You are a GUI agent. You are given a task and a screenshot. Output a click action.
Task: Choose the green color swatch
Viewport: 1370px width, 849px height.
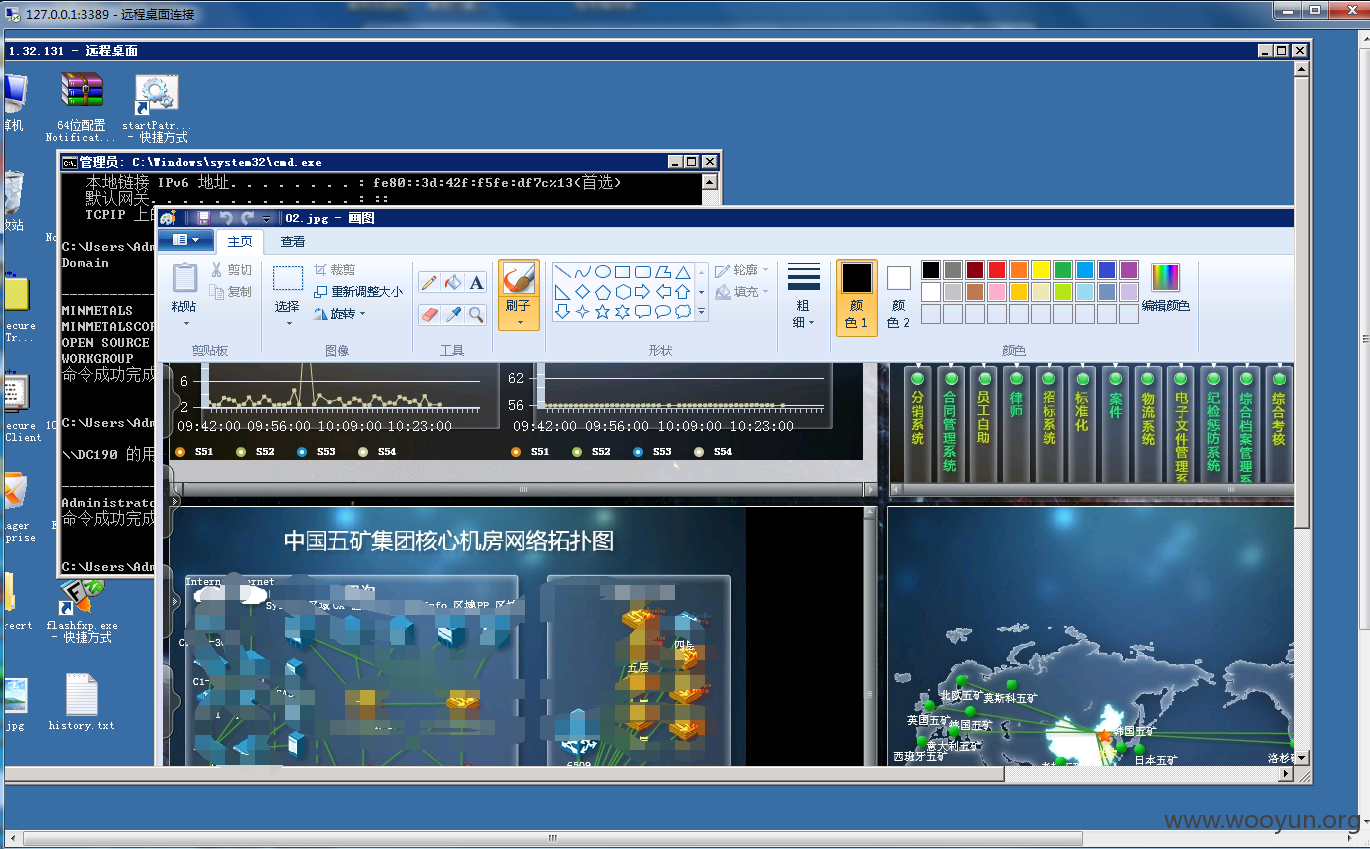pyautogui.click(x=1063, y=270)
